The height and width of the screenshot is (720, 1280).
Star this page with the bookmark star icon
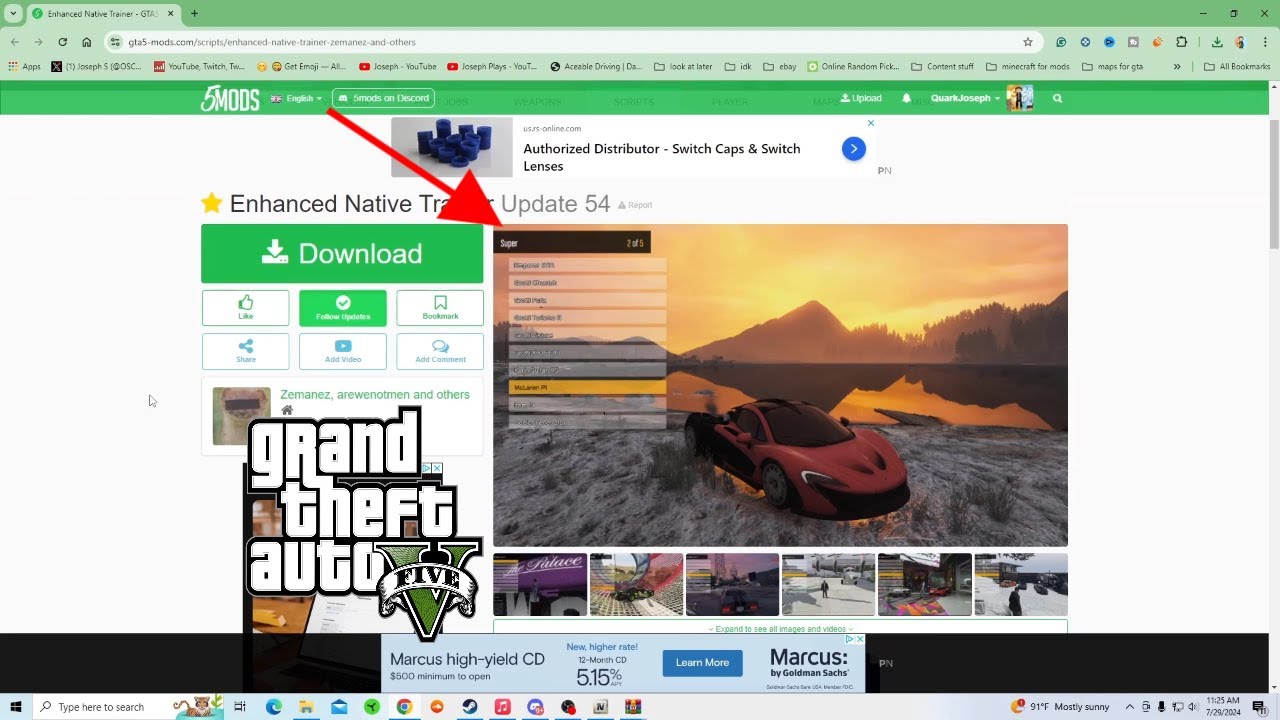point(1027,42)
